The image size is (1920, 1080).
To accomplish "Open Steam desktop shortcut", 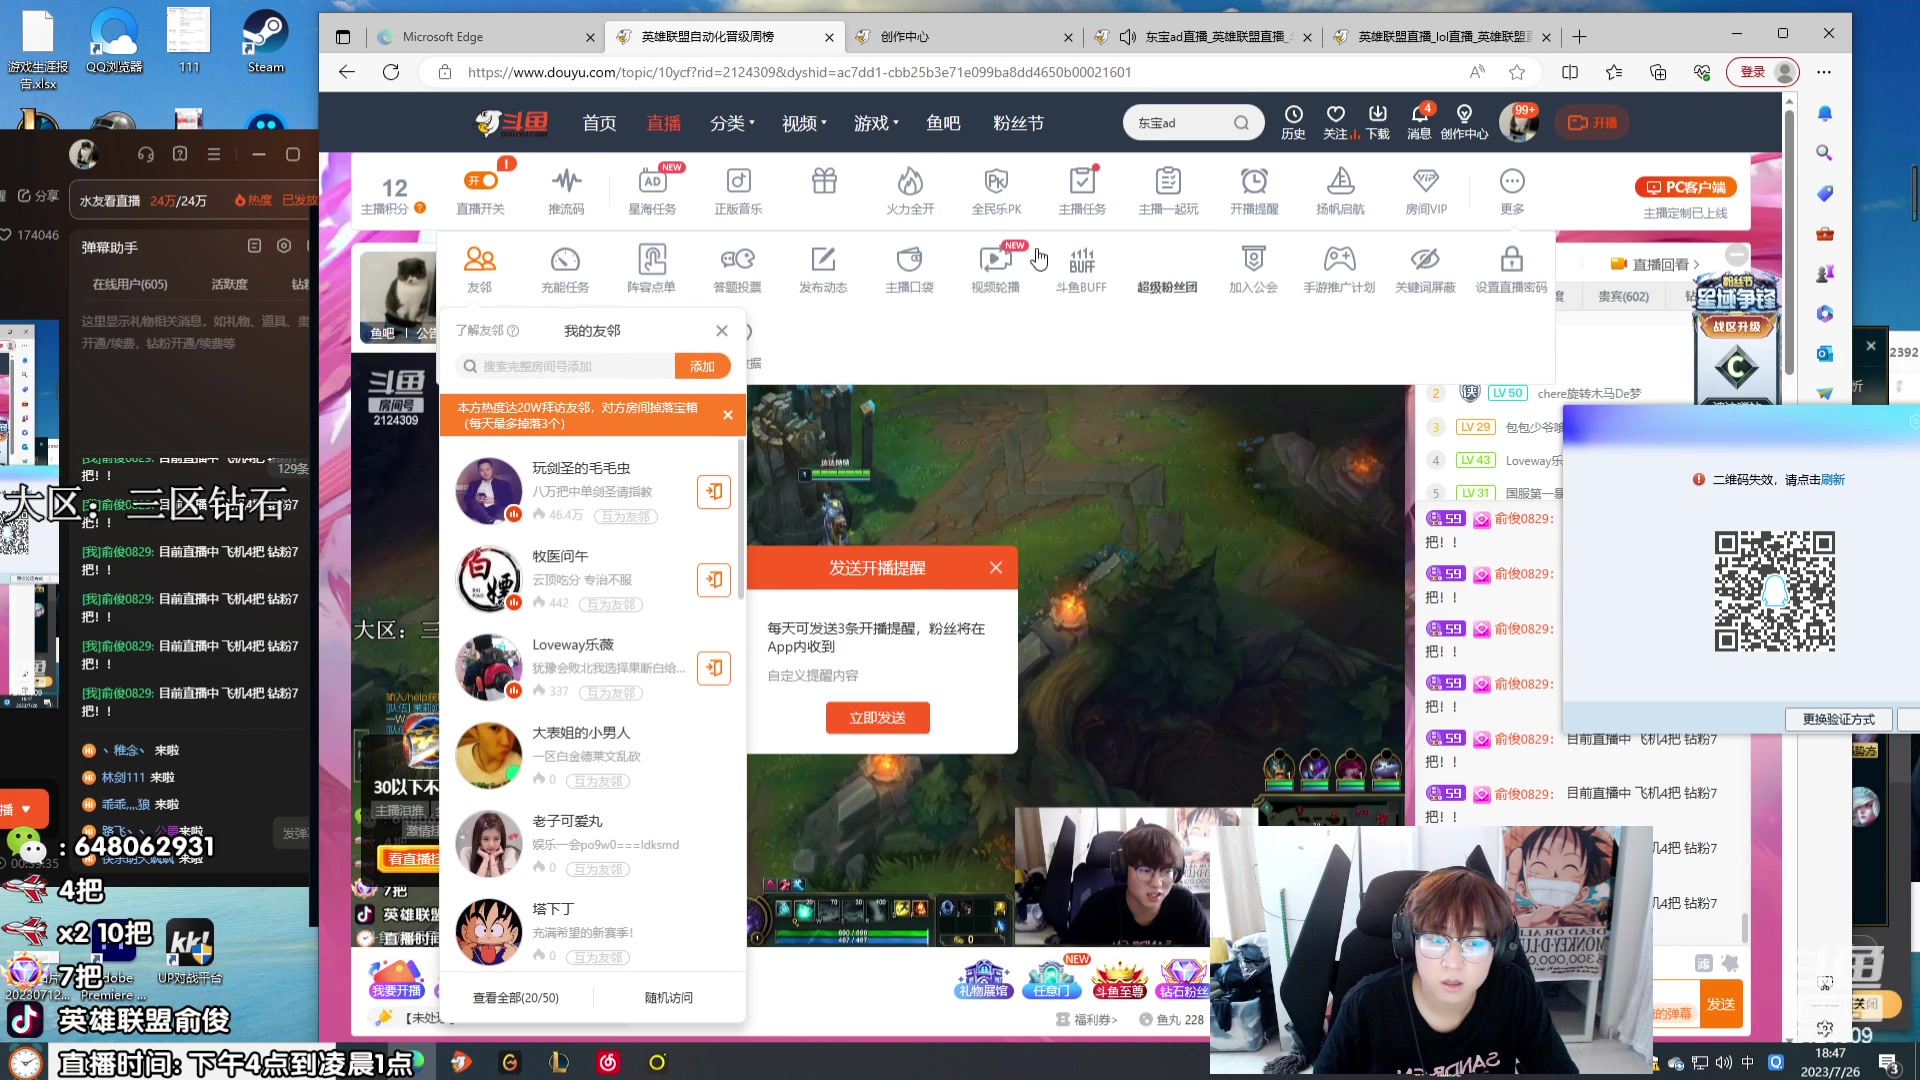I will [265, 41].
